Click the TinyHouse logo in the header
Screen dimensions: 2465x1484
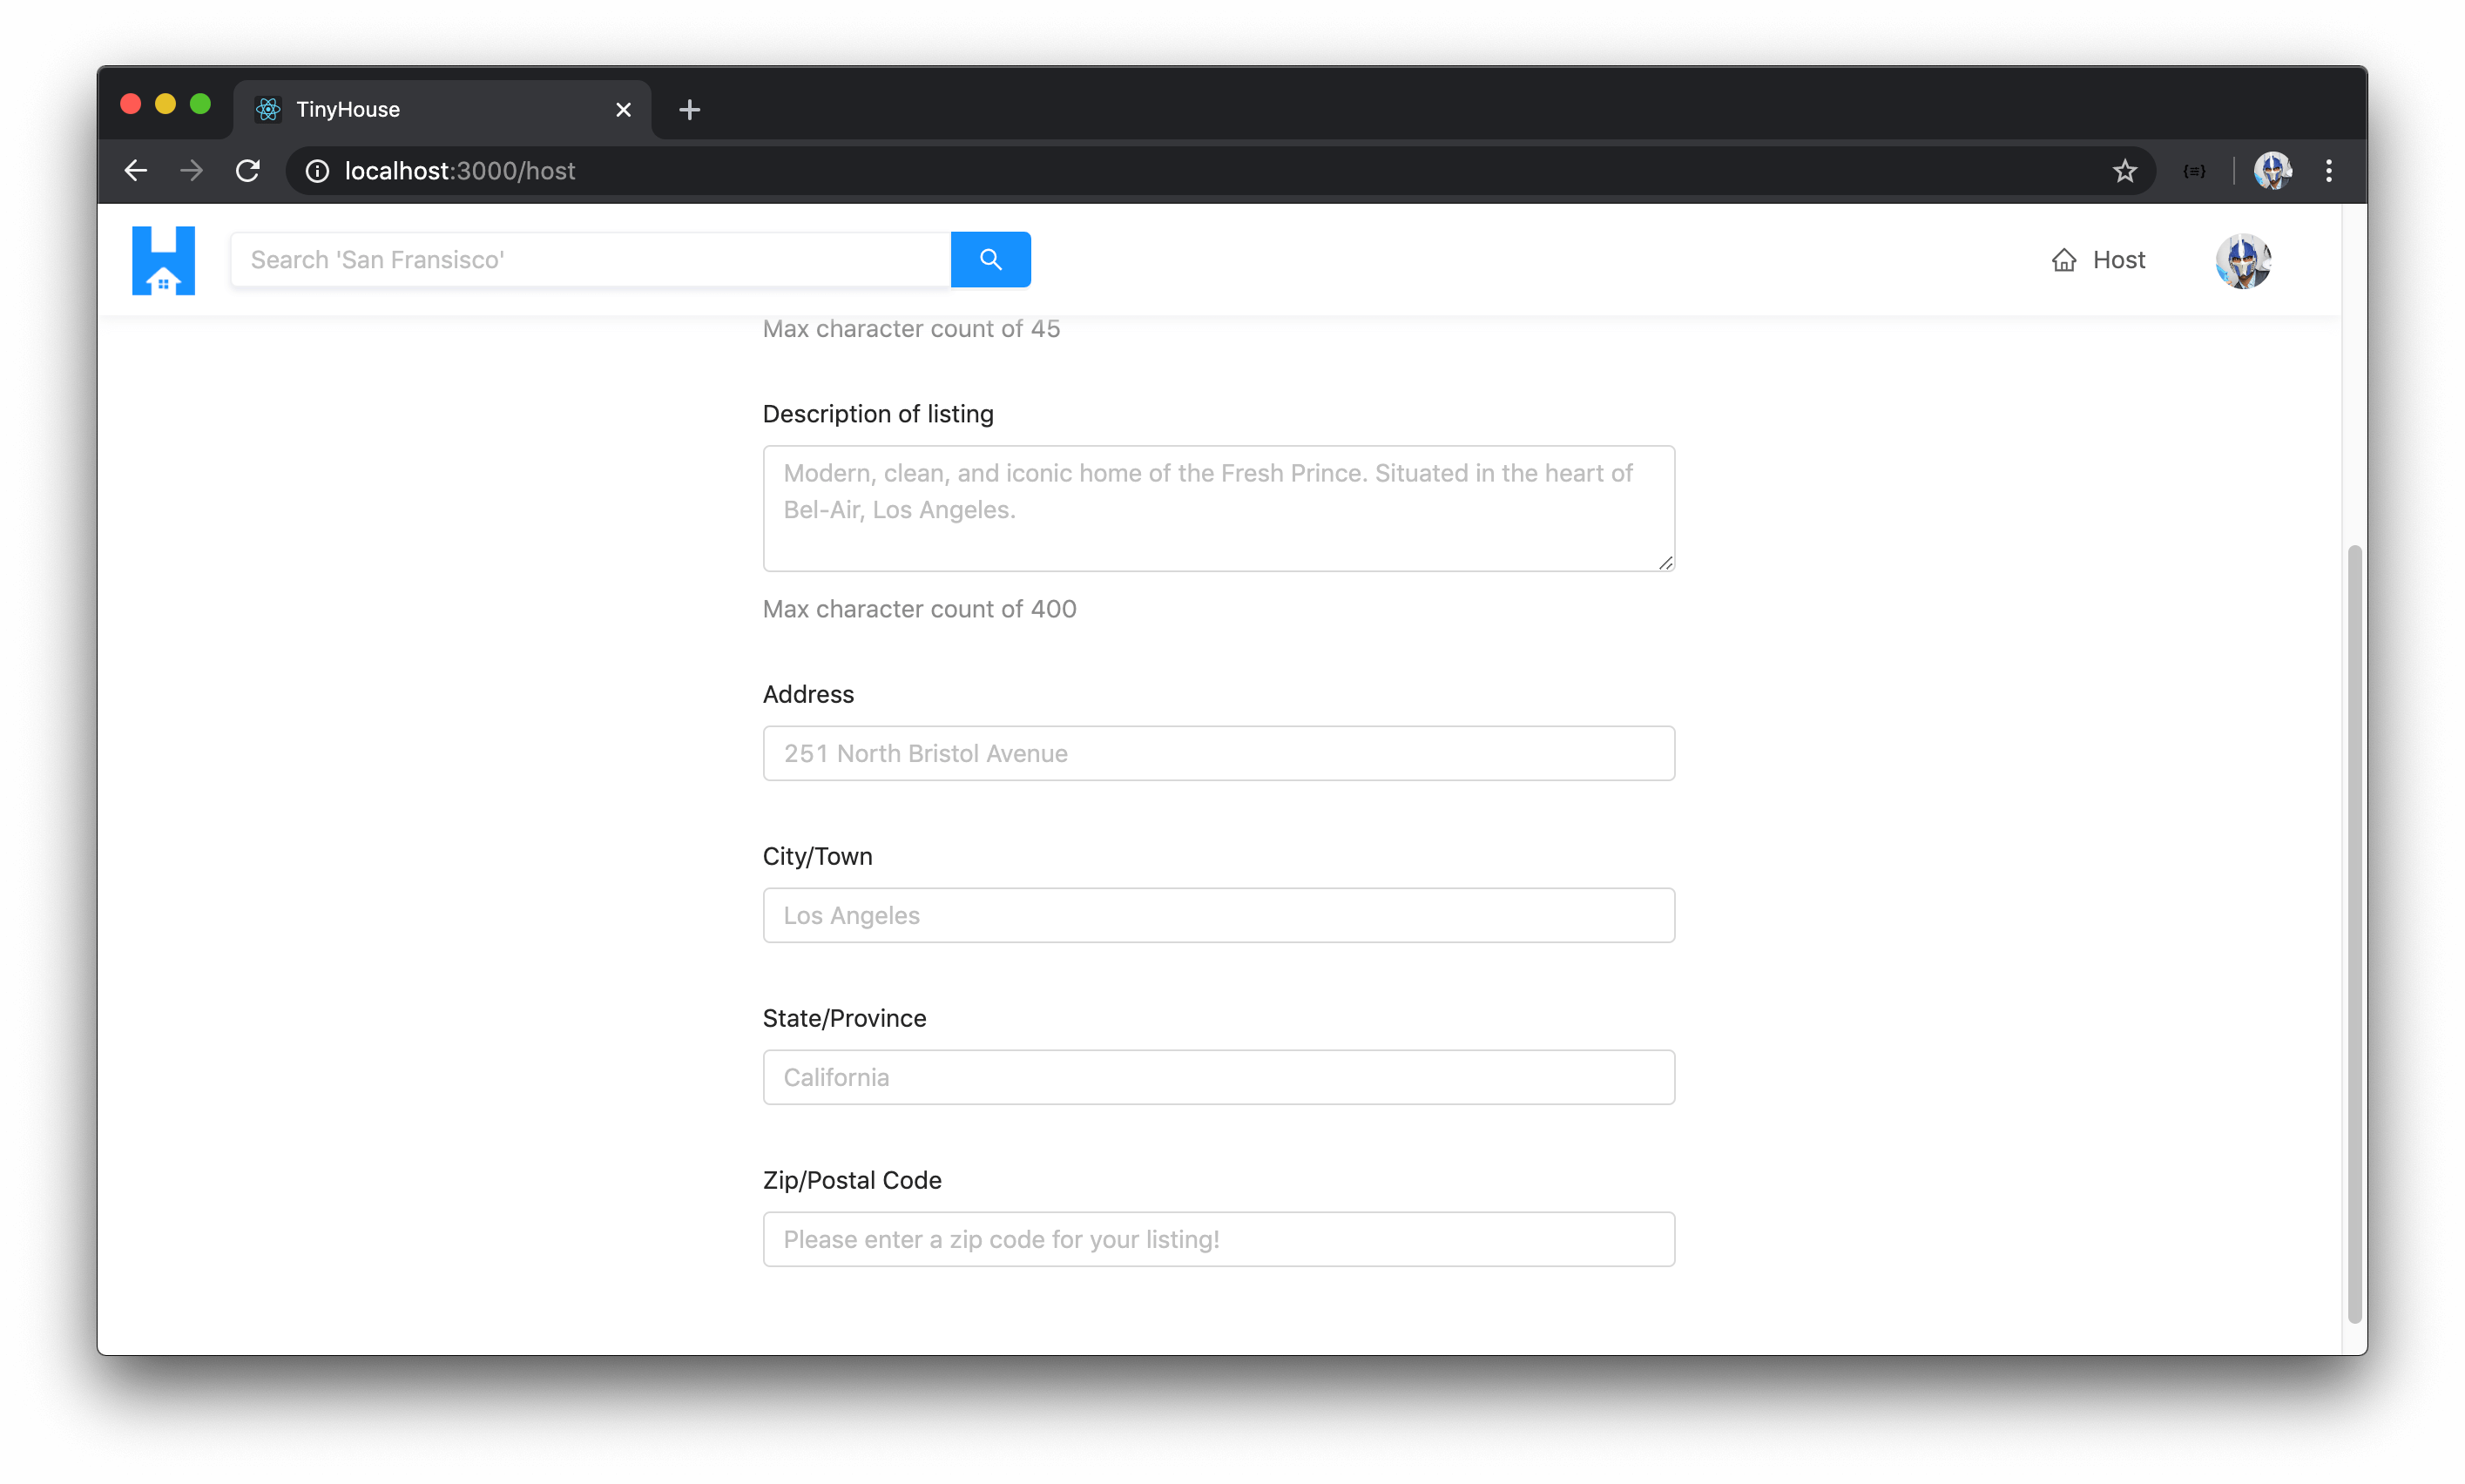pos(163,260)
